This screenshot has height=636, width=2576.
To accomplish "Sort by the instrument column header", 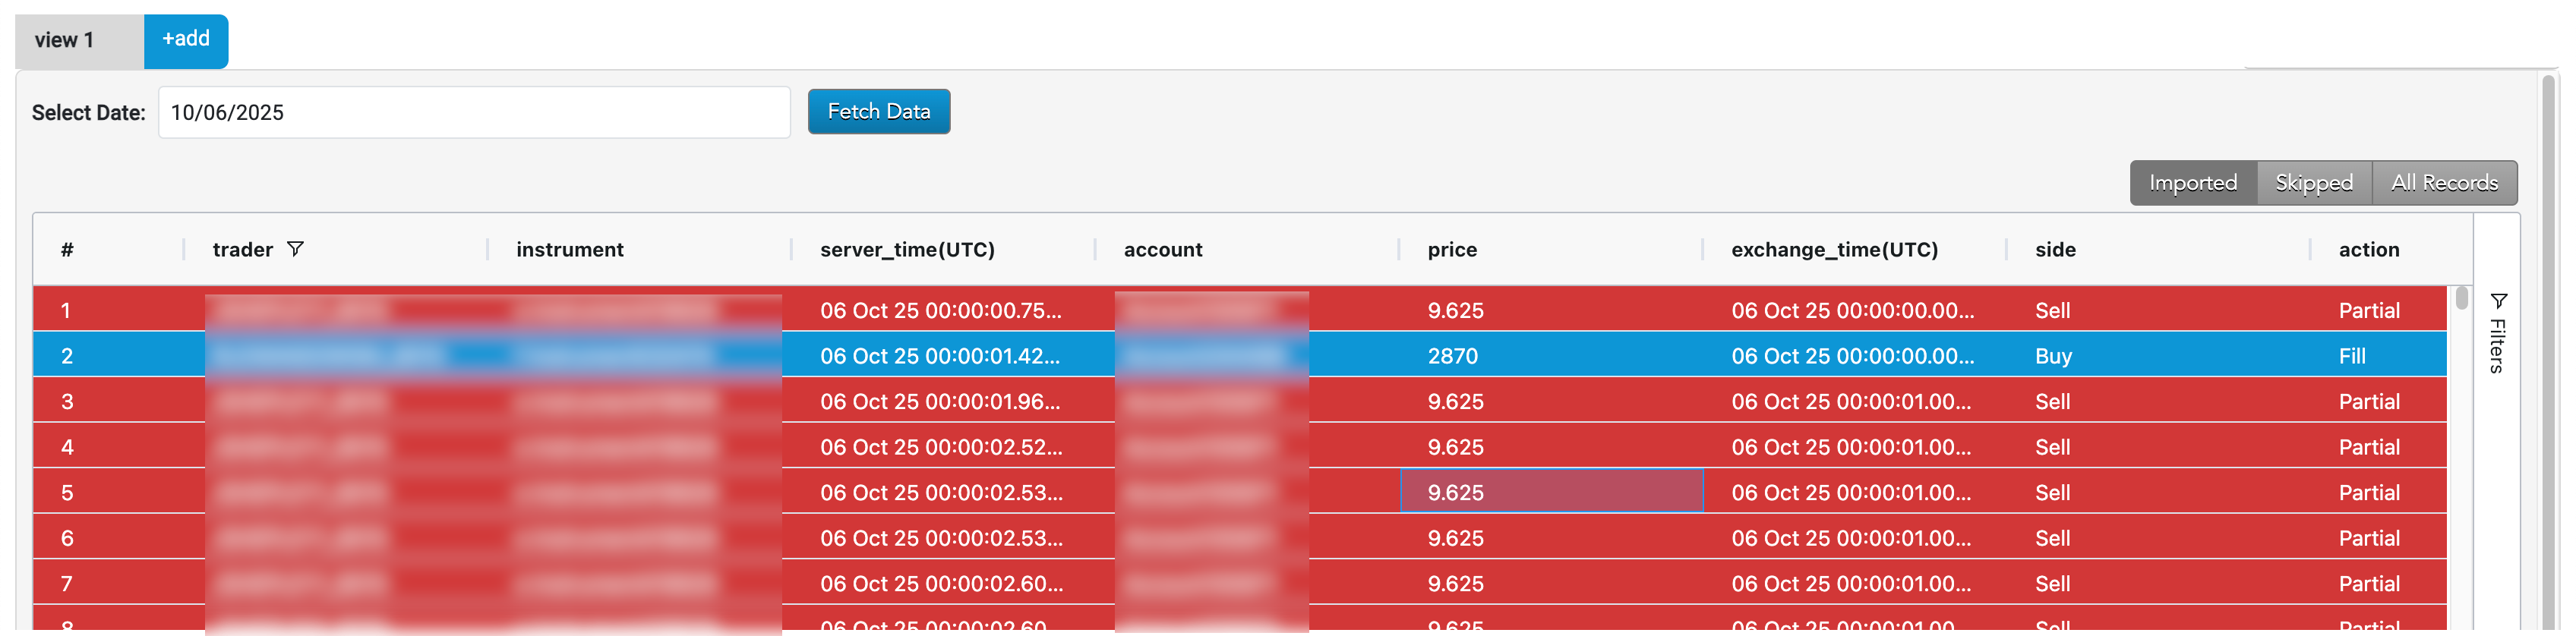I will click(x=569, y=250).
